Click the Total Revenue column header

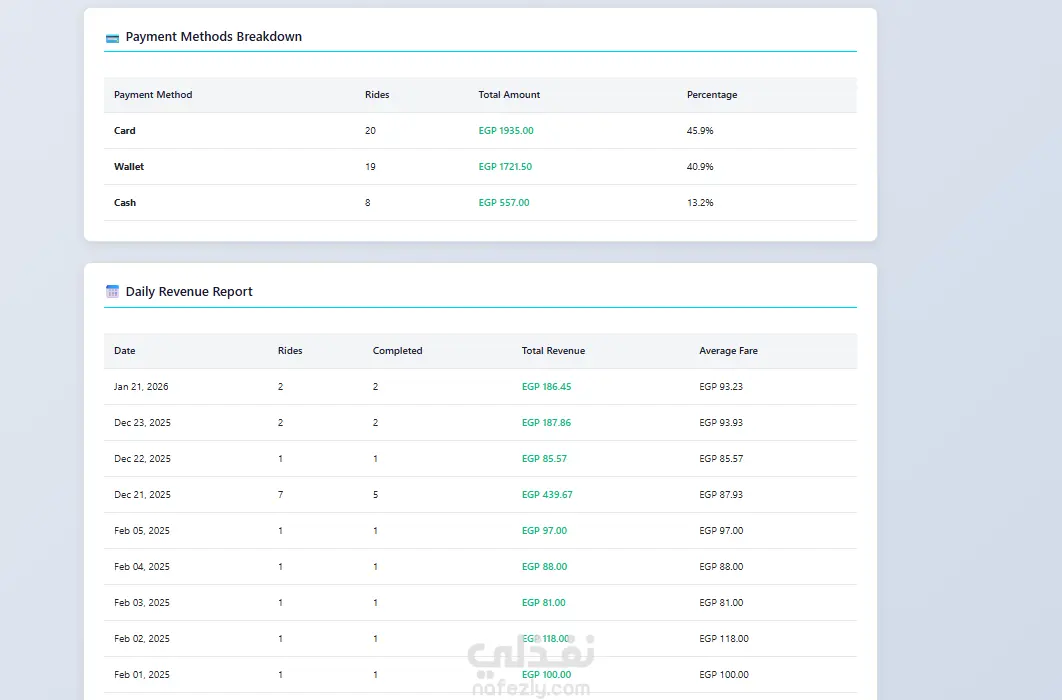coord(553,351)
